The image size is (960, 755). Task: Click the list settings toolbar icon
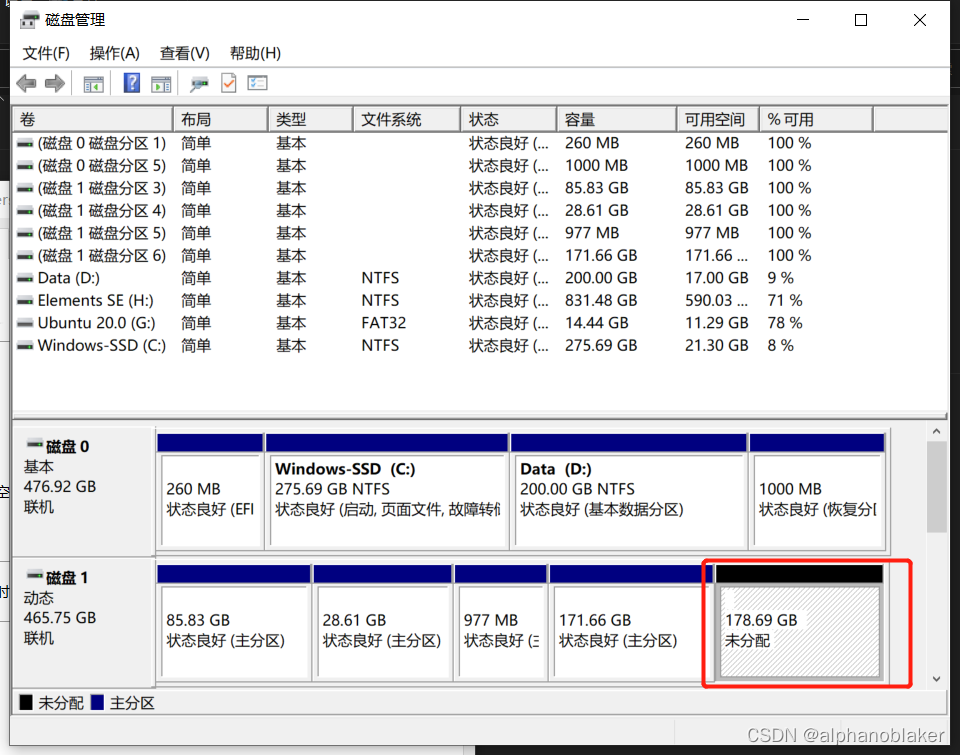[x=258, y=83]
